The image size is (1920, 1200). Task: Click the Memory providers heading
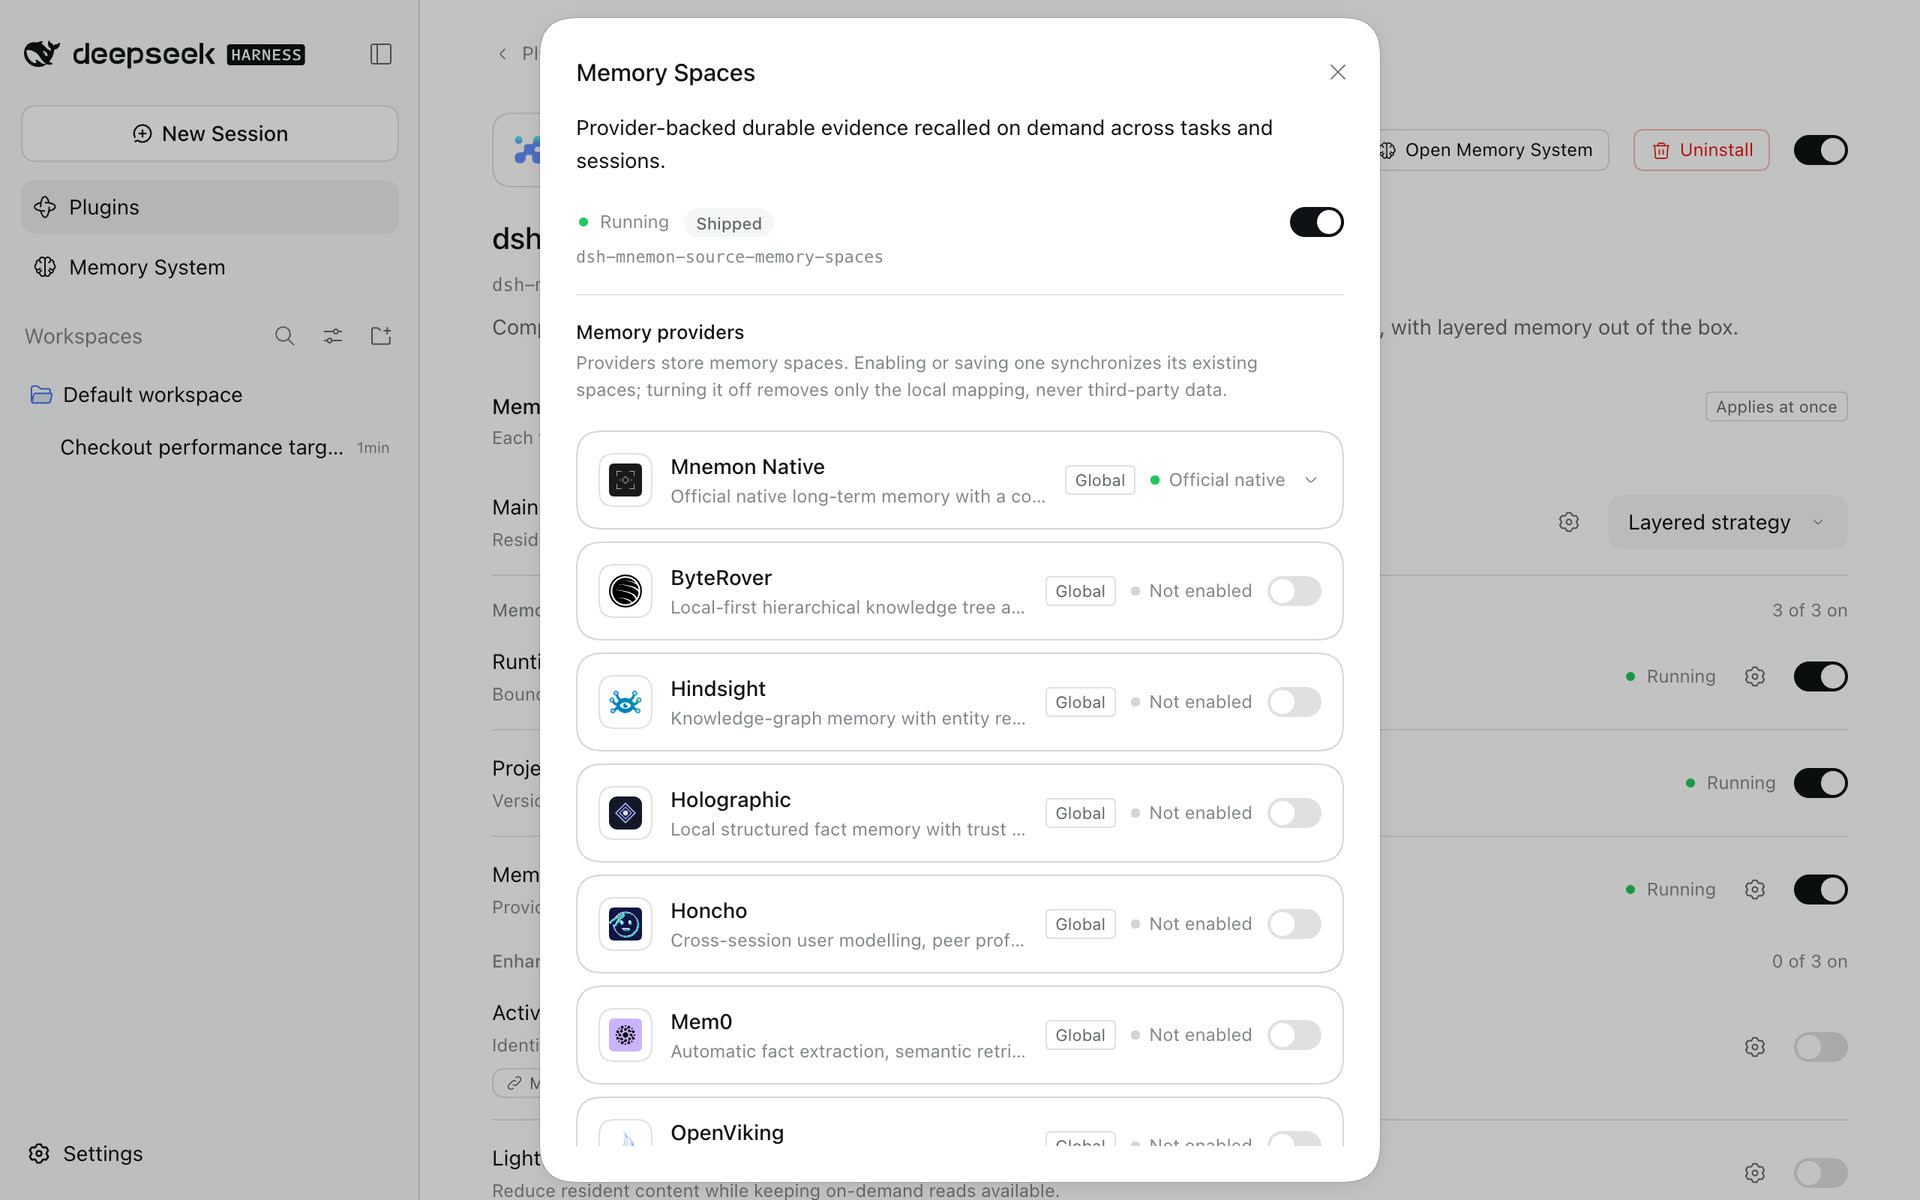[660, 332]
